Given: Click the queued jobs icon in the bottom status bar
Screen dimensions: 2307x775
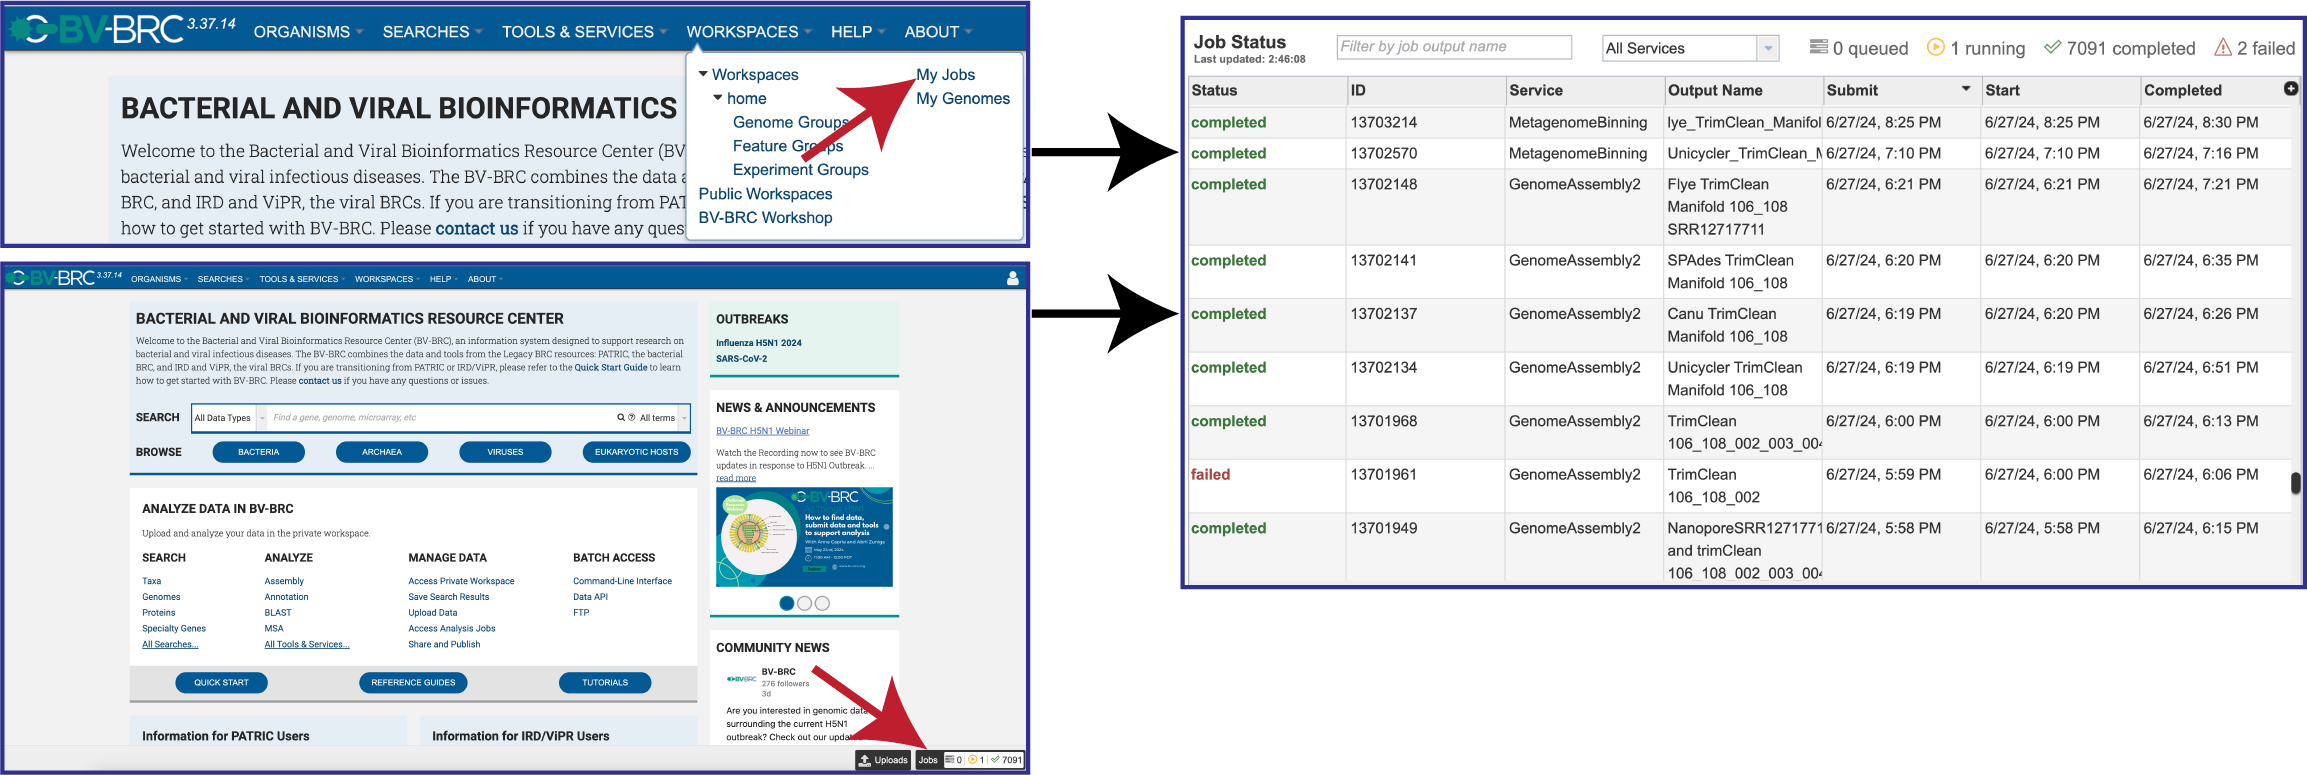Looking at the screenshot, I should coord(950,760).
